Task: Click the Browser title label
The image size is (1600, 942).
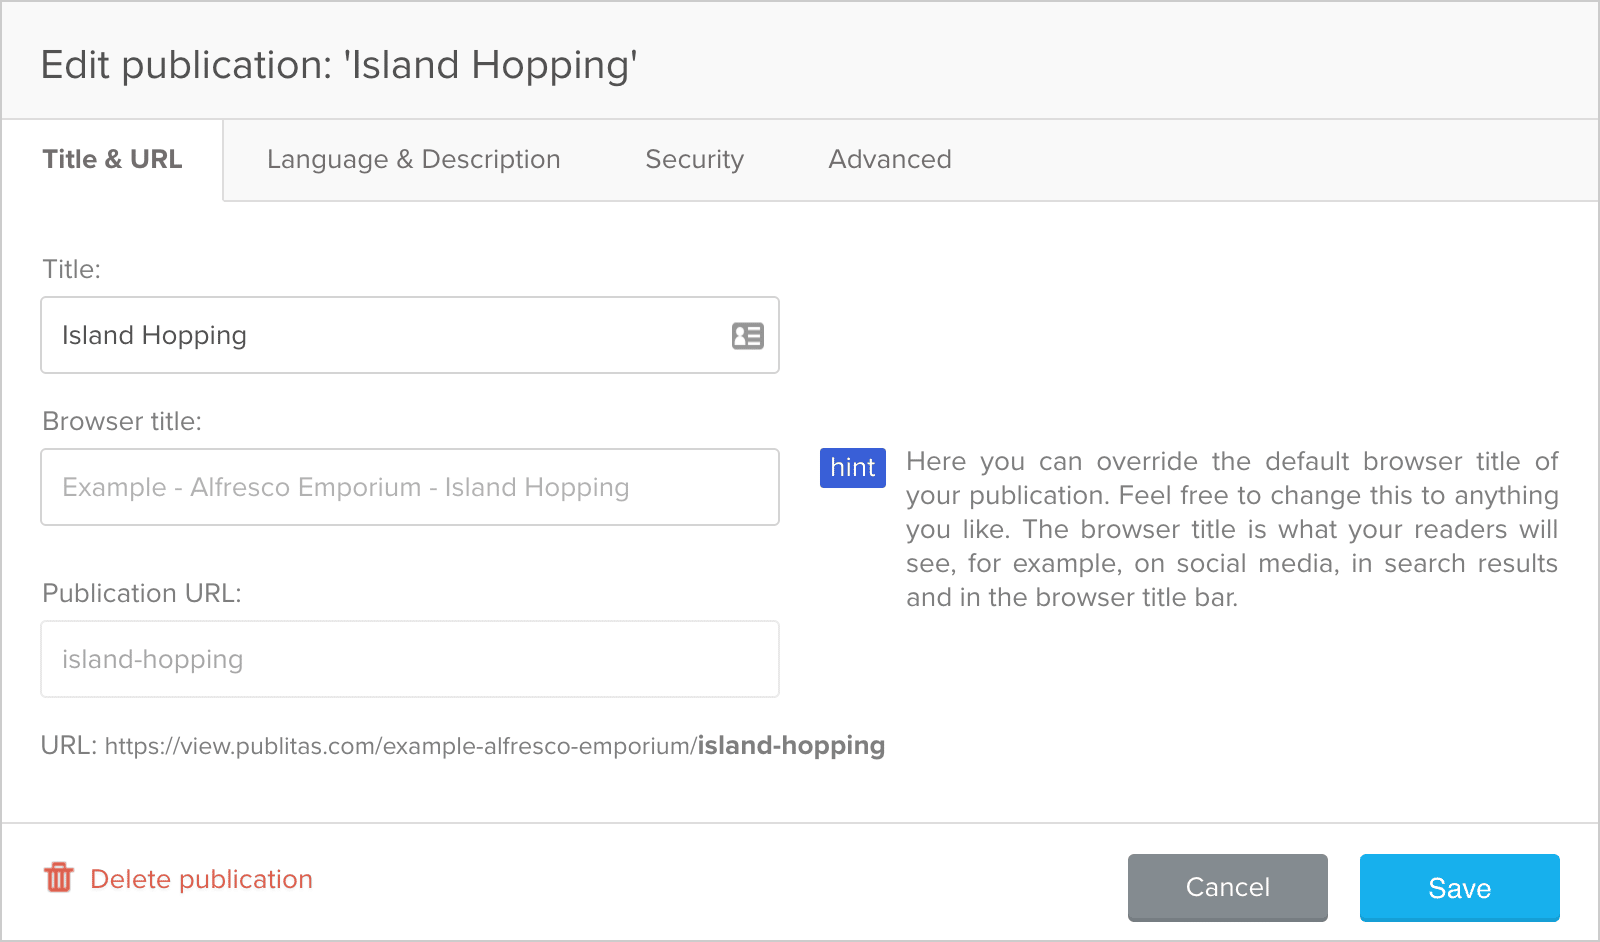Action: (x=122, y=421)
